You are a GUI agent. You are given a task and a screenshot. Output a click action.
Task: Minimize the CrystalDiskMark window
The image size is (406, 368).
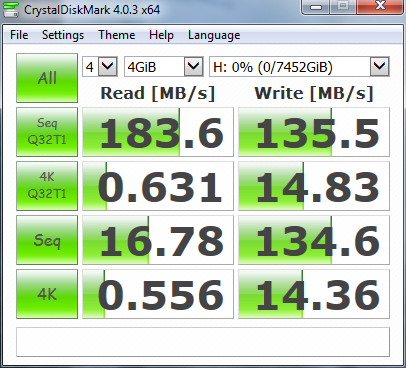click(316, 7)
